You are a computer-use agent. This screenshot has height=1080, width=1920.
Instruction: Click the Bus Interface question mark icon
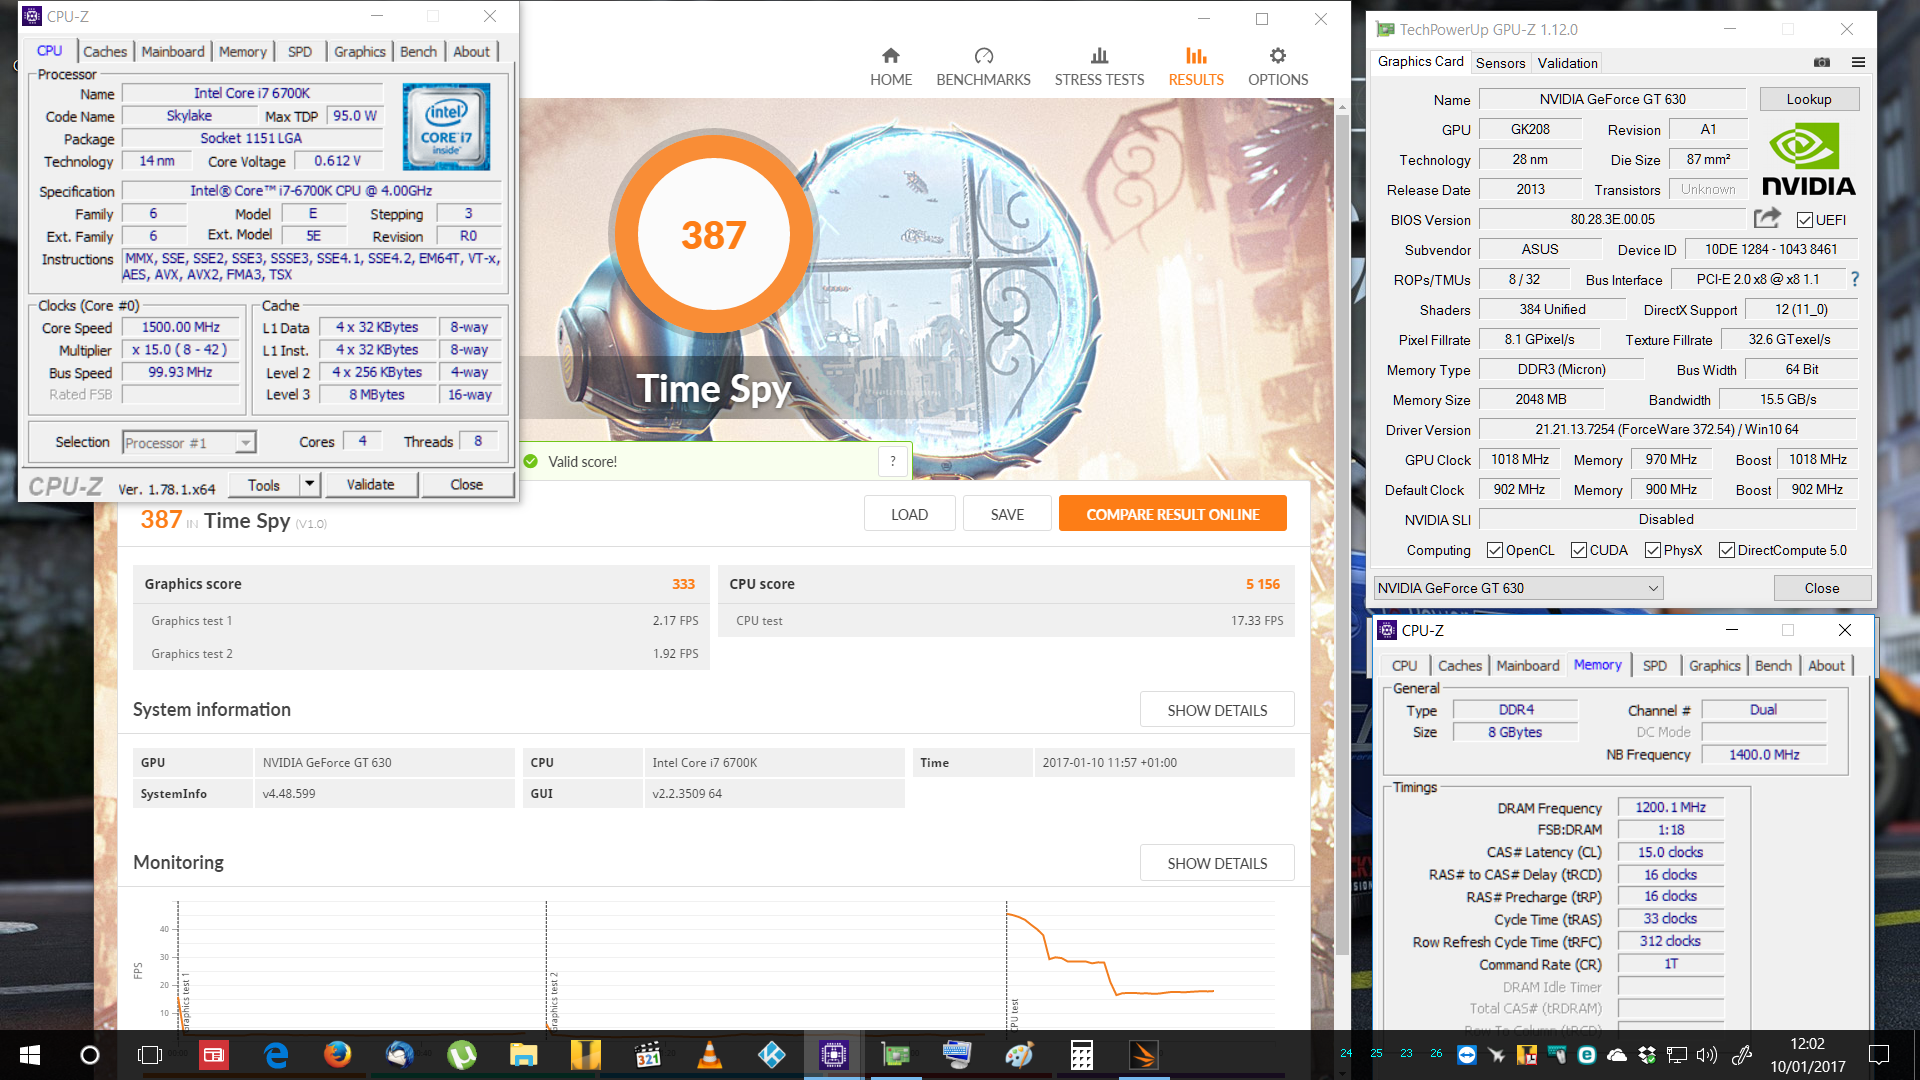click(x=1855, y=279)
